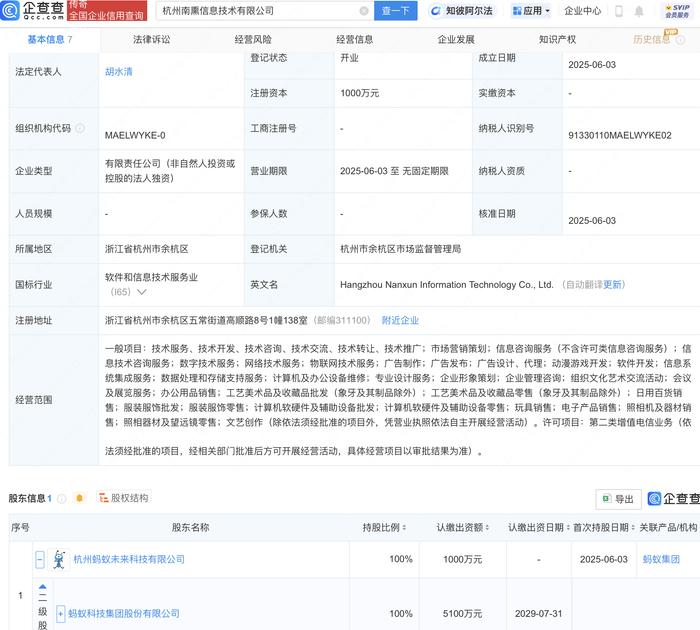The image size is (700, 630).
Task: Switch to the 法律诉讼 tab
Action: (x=151, y=40)
